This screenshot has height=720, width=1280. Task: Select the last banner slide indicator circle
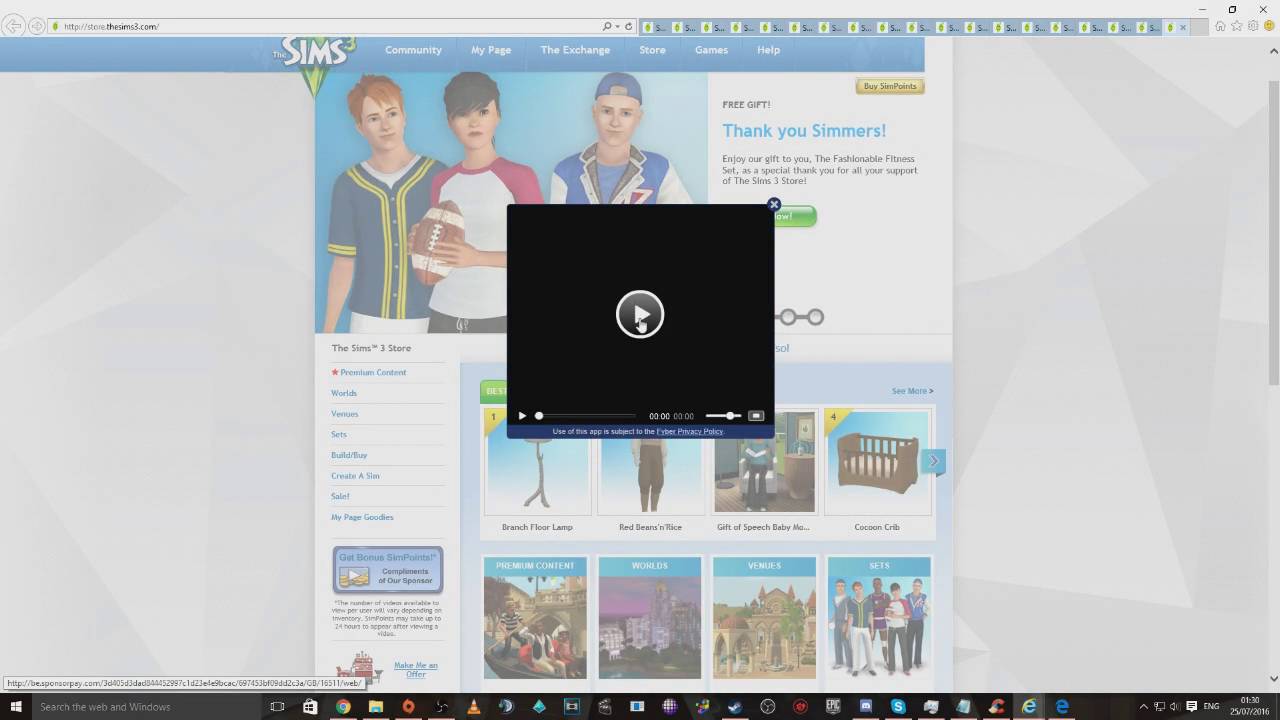[x=816, y=317]
